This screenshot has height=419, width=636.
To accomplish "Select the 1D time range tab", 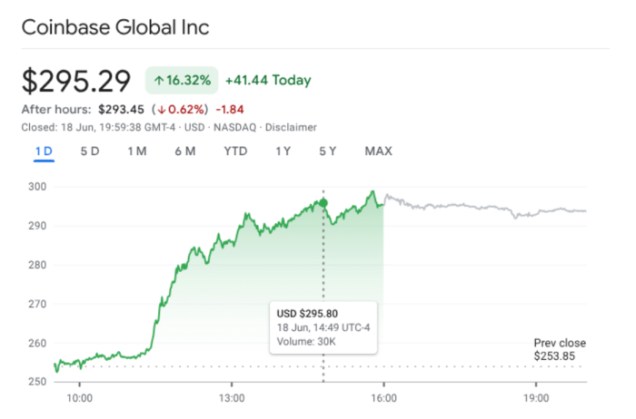I will point(43,151).
